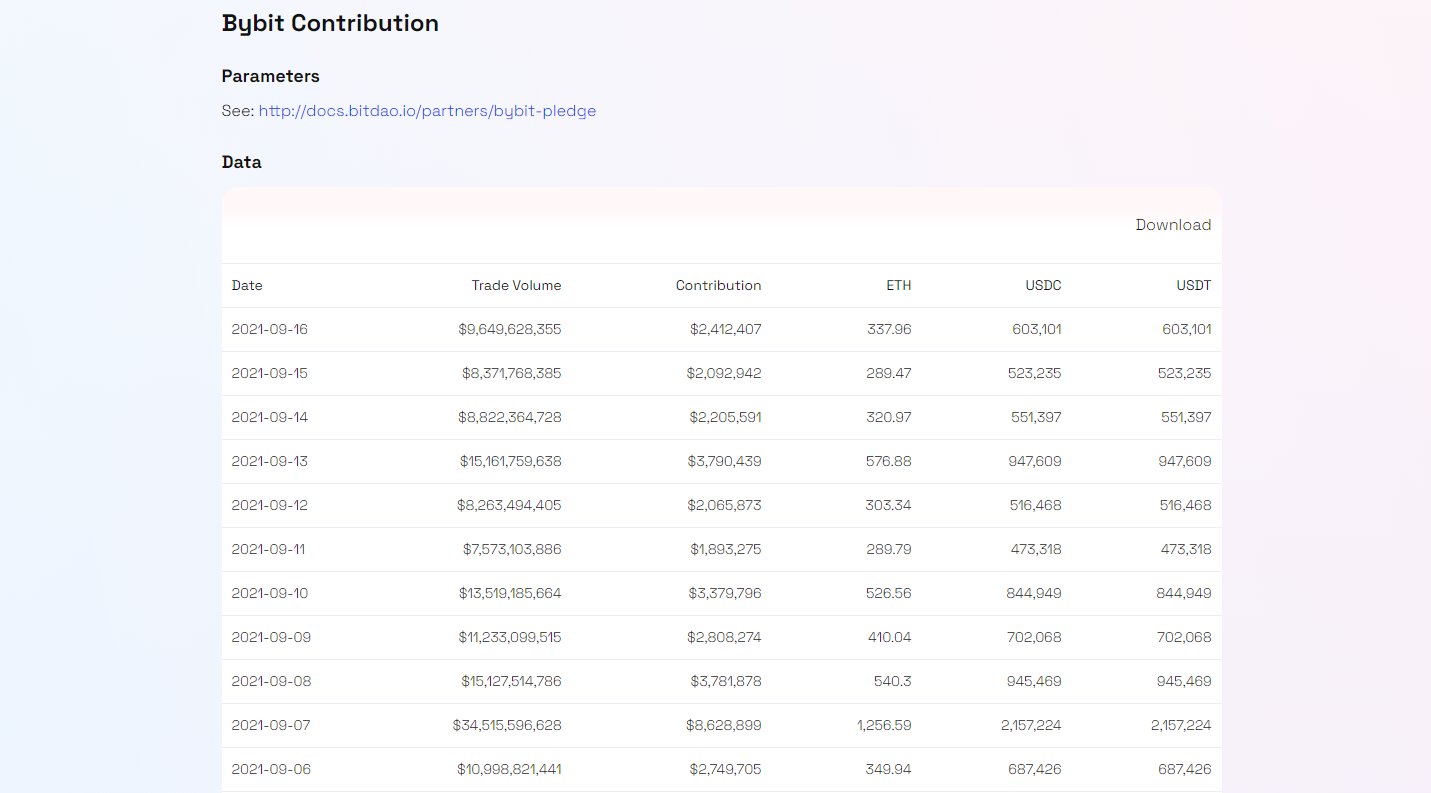Click the Bybit Contribution heading

click(x=330, y=23)
